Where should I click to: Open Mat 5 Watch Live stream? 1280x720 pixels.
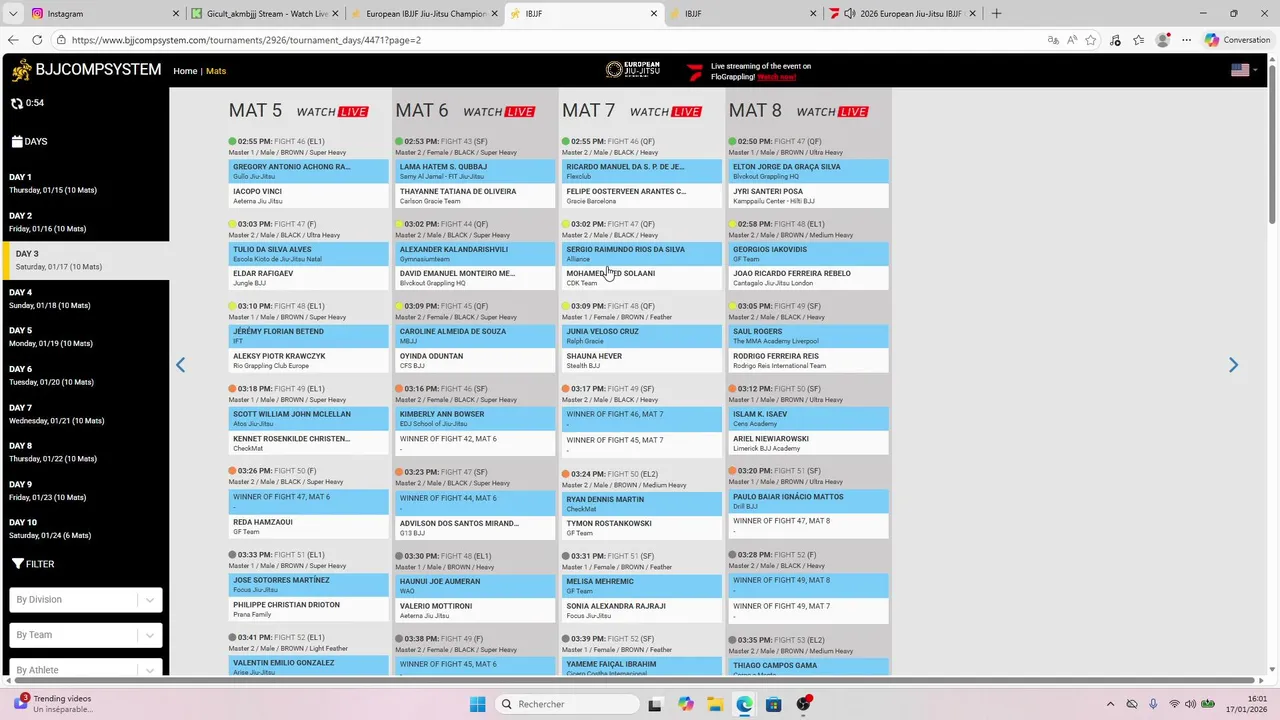(332, 112)
